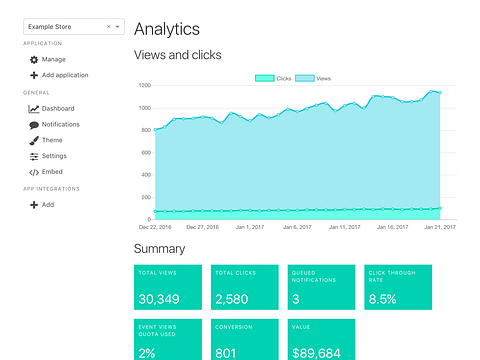
Task: Select the Total Views 30,349 card
Action: (168, 287)
